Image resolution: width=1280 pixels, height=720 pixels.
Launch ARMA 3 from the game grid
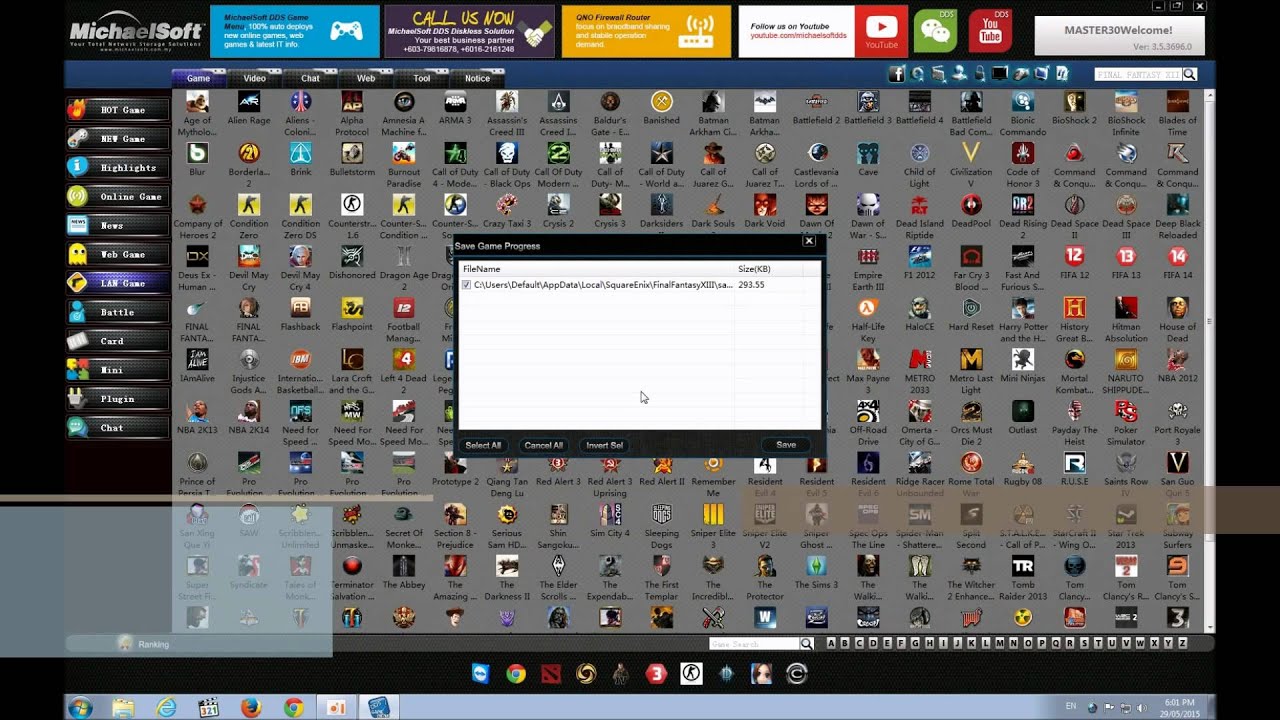pos(455,102)
